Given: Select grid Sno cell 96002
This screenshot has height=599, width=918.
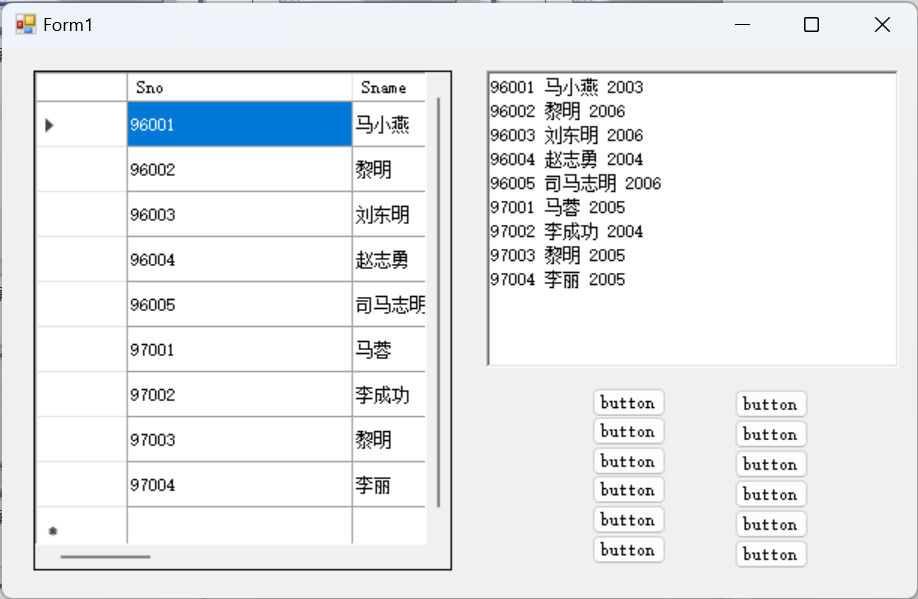Looking at the screenshot, I should coord(239,169).
